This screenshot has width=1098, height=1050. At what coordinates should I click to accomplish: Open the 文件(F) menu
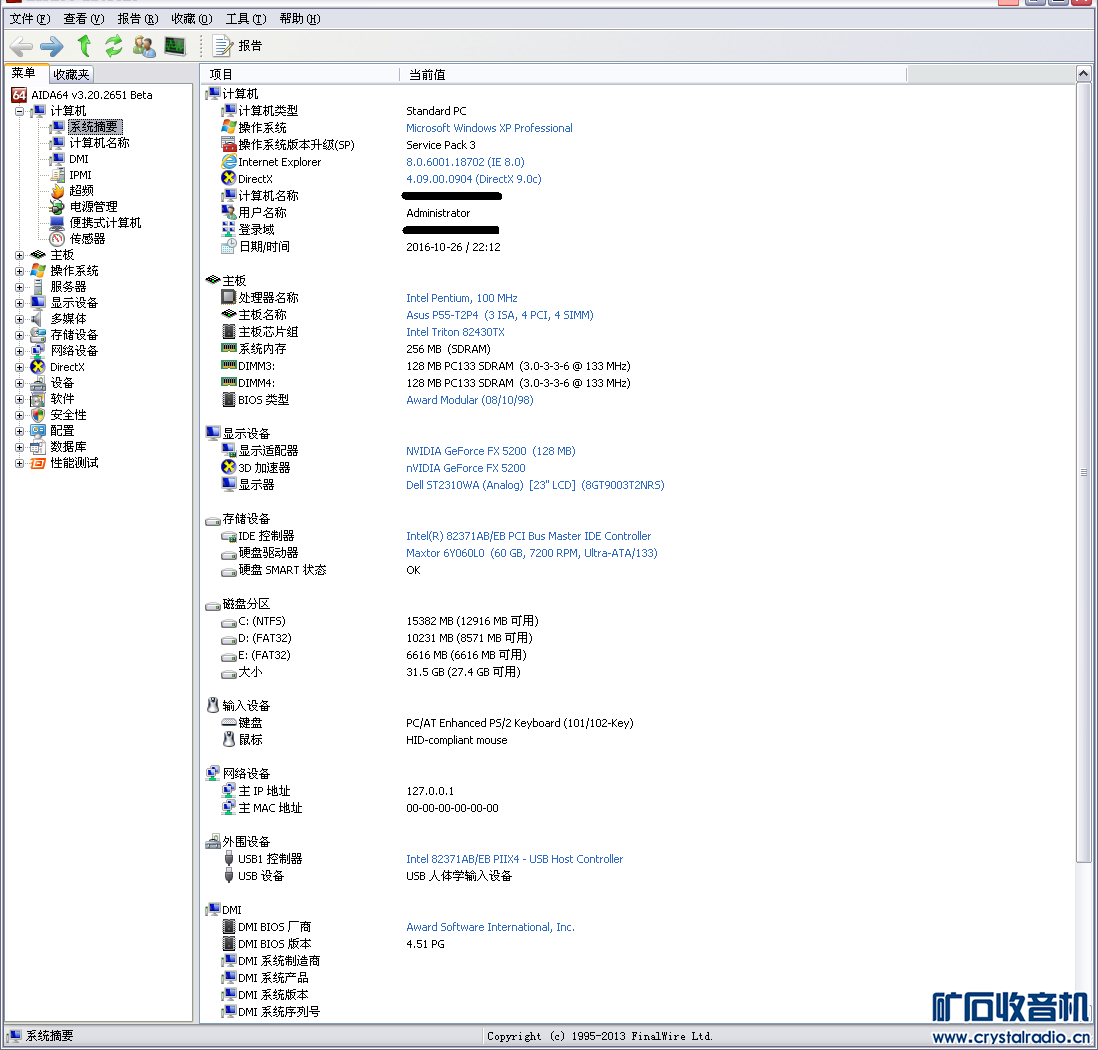click(29, 19)
